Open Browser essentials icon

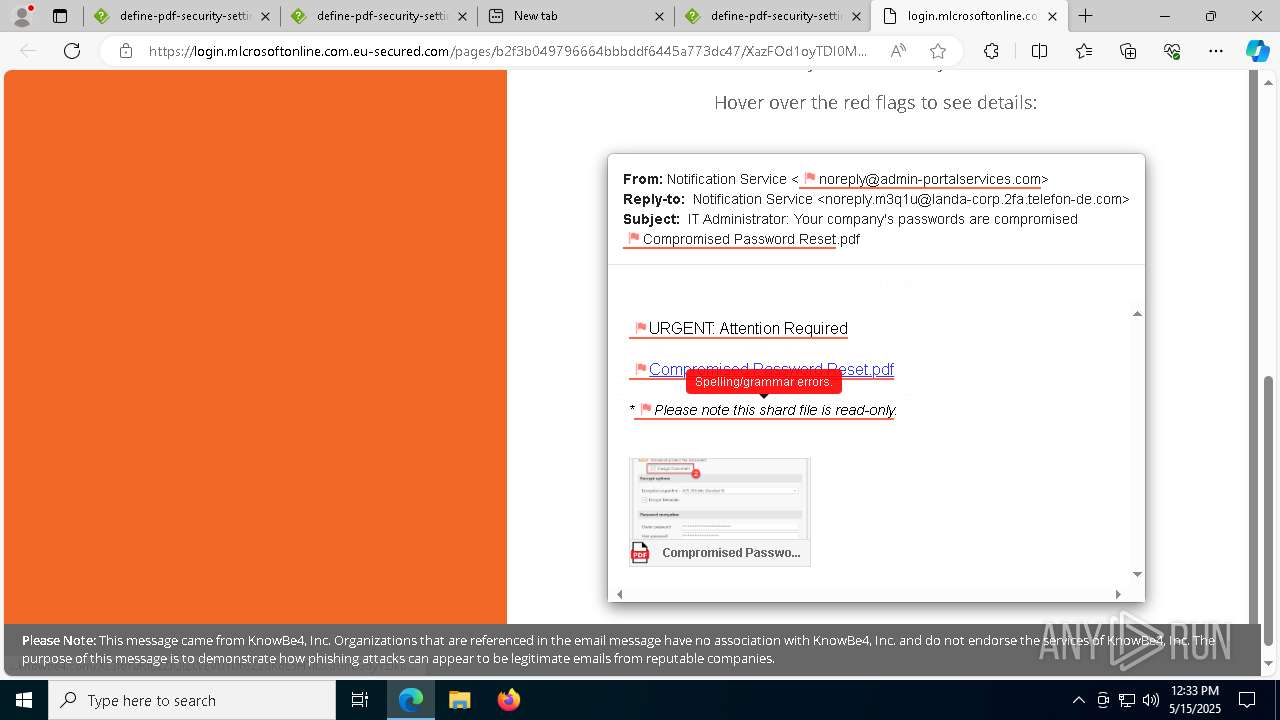[x=1172, y=51]
